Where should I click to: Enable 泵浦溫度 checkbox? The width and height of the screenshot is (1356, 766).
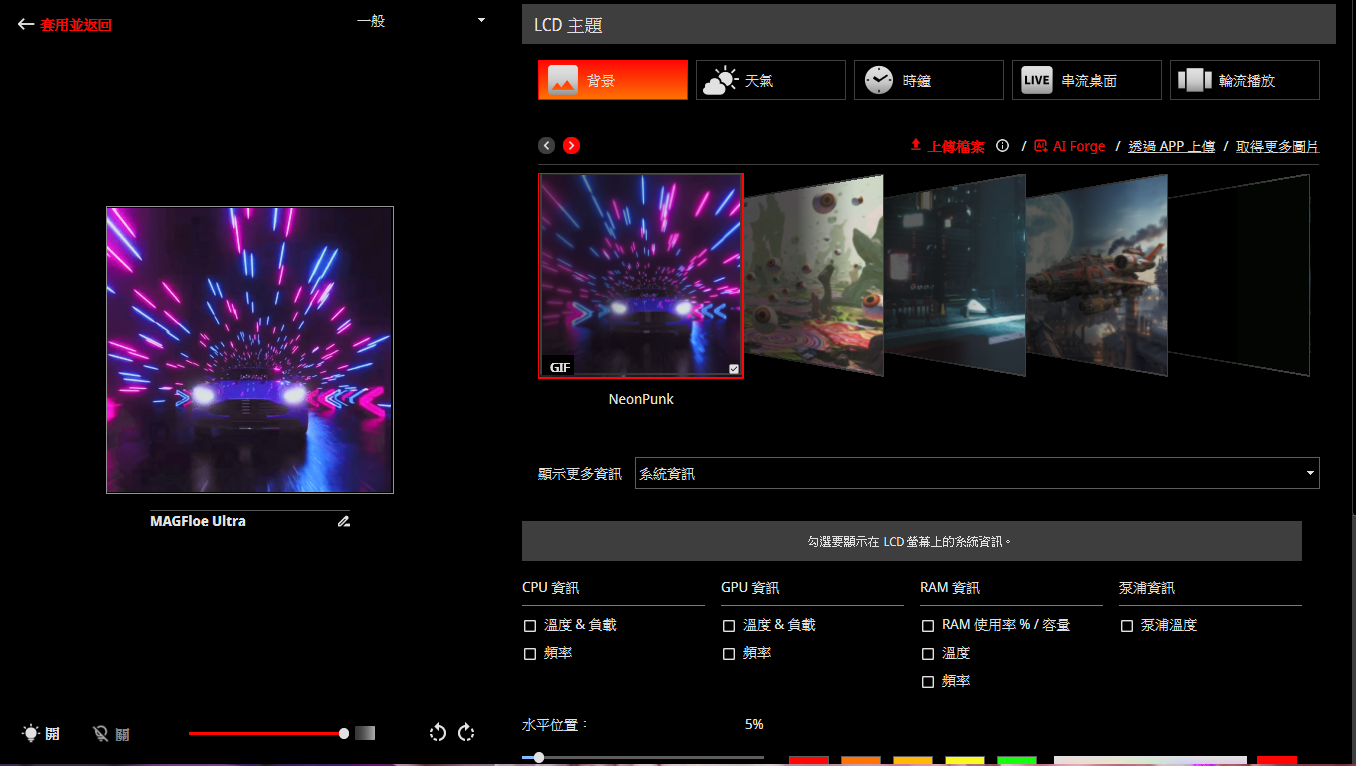(x=1127, y=626)
